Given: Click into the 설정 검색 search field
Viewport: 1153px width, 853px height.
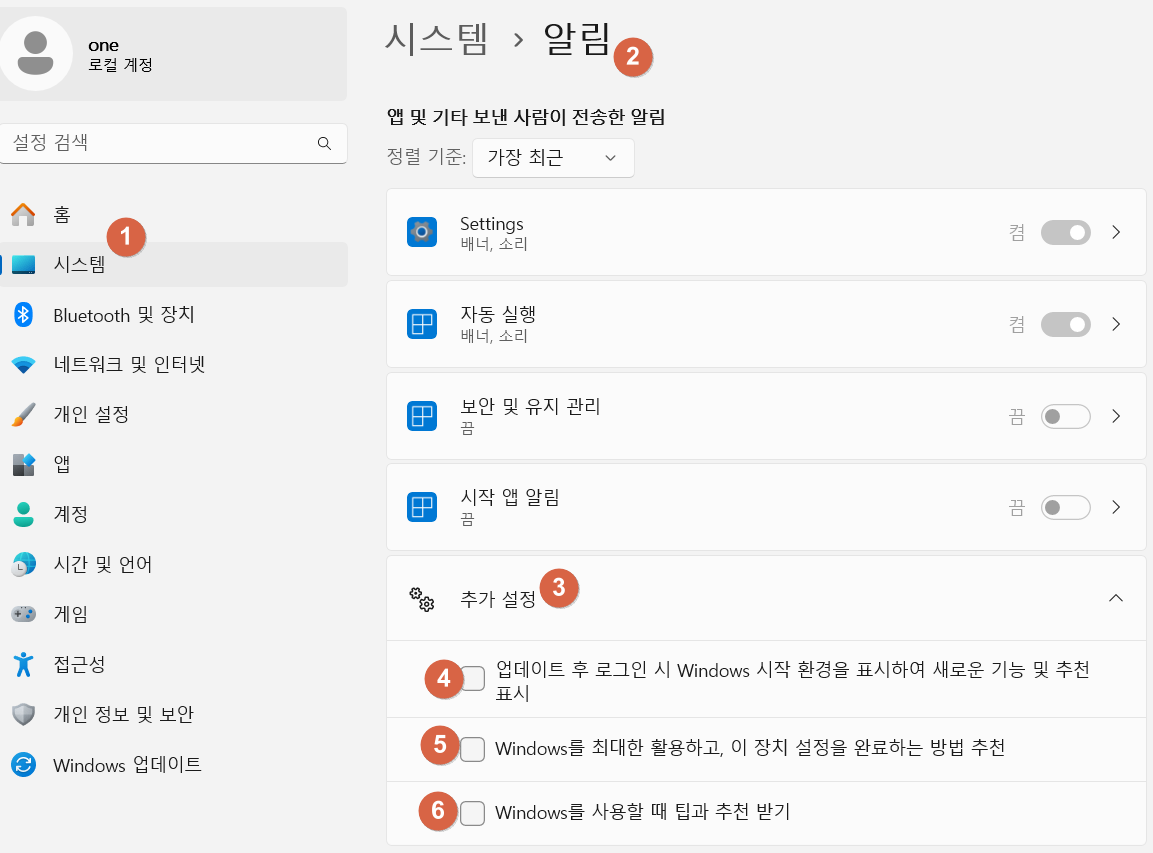Looking at the screenshot, I should point(160,143).
